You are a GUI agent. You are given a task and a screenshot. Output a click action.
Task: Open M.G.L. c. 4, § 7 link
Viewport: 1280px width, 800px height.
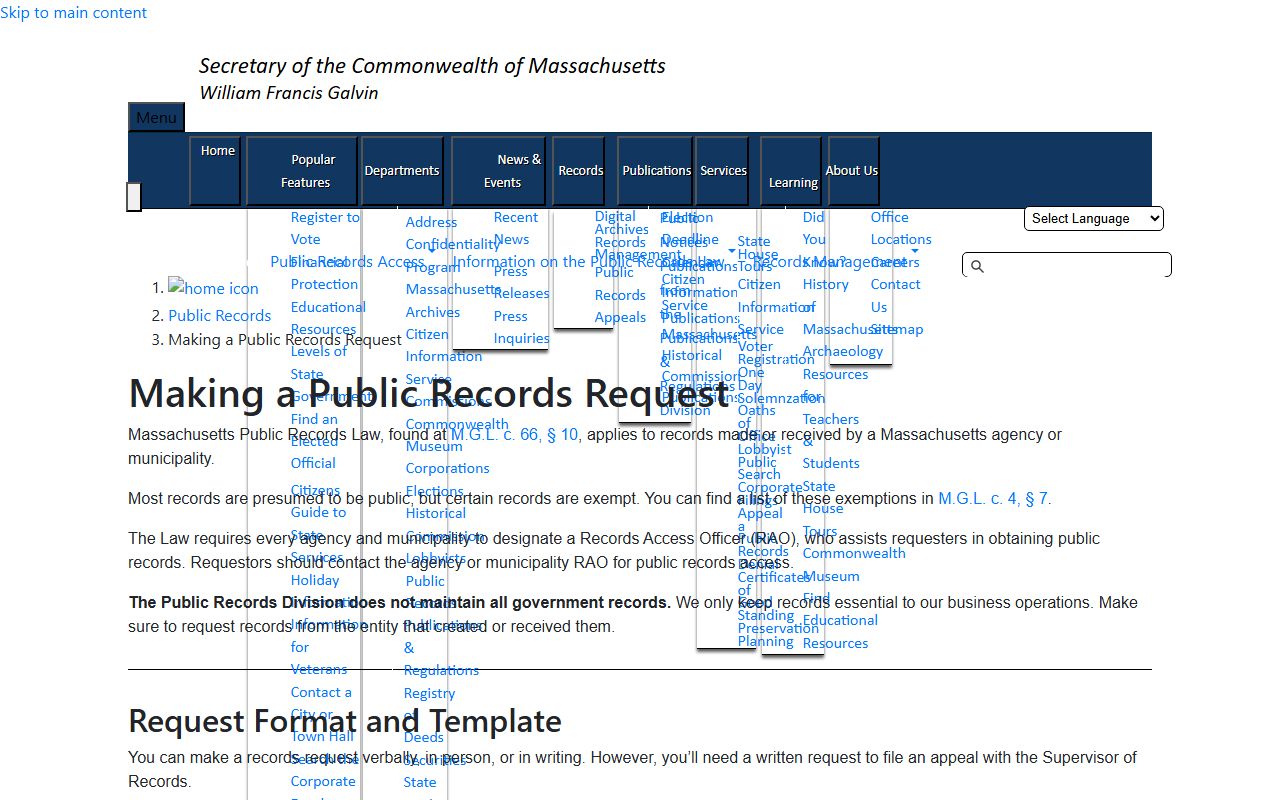coord(993,498)
